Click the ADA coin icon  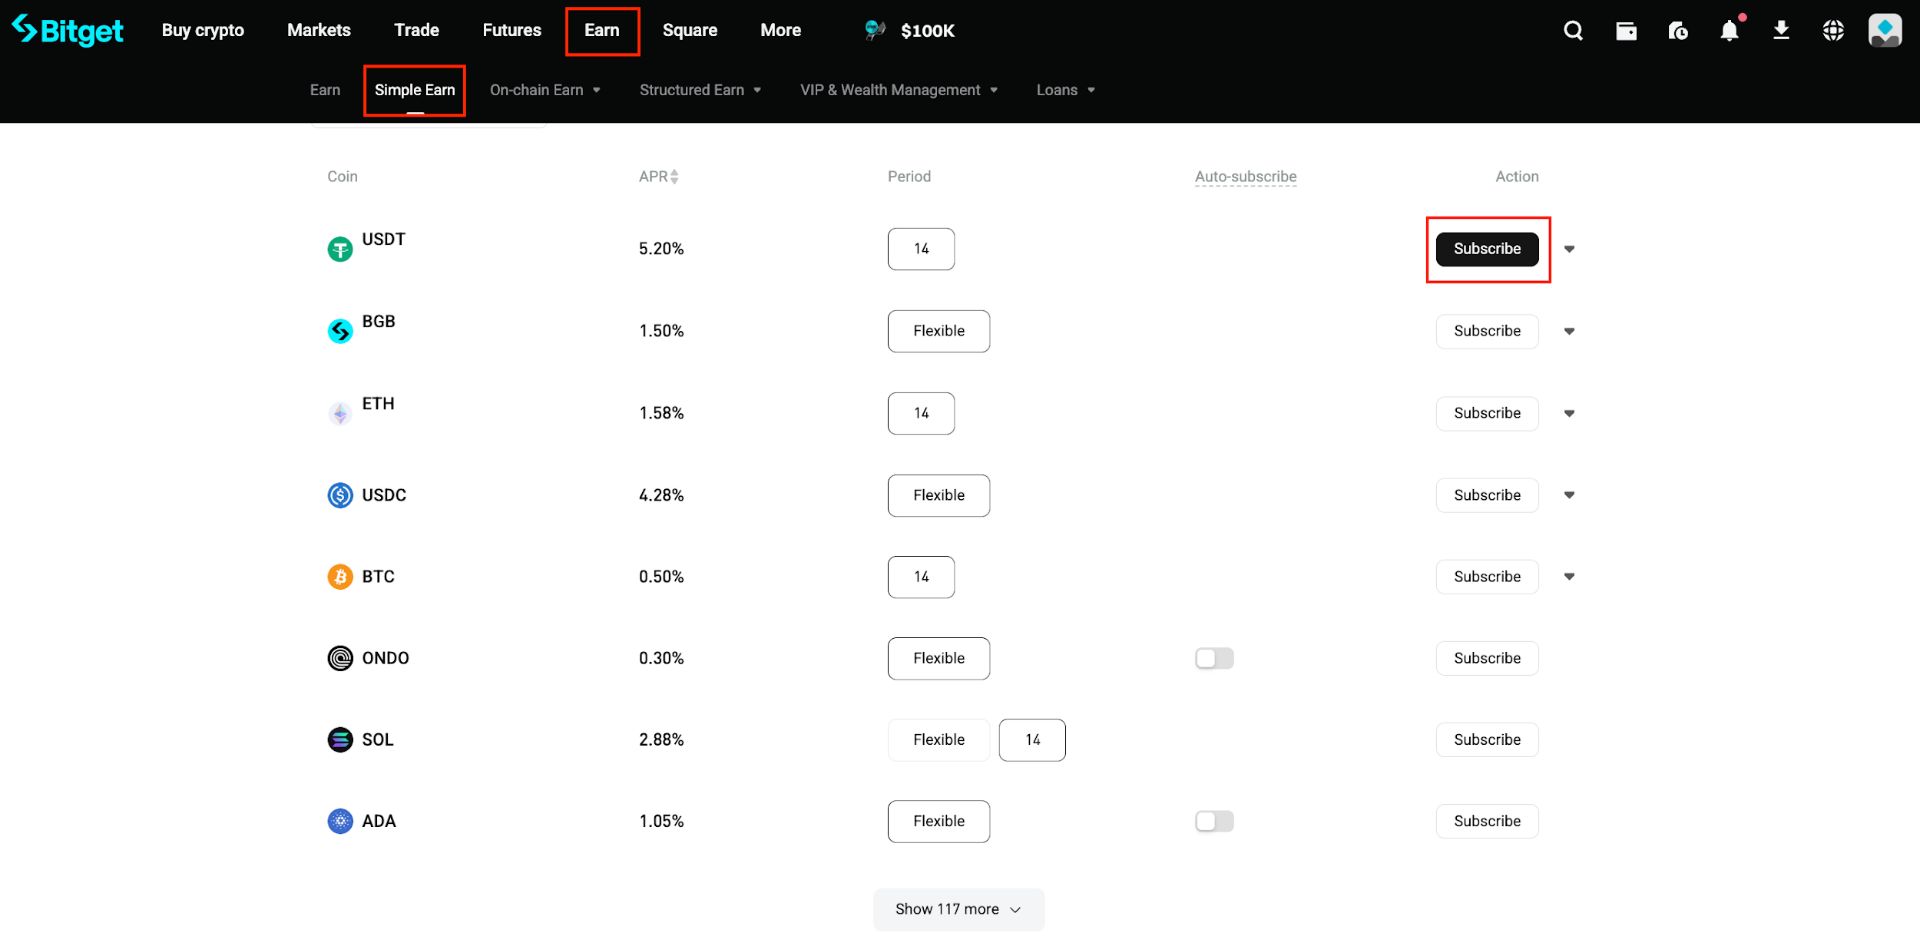pos(340,821)
